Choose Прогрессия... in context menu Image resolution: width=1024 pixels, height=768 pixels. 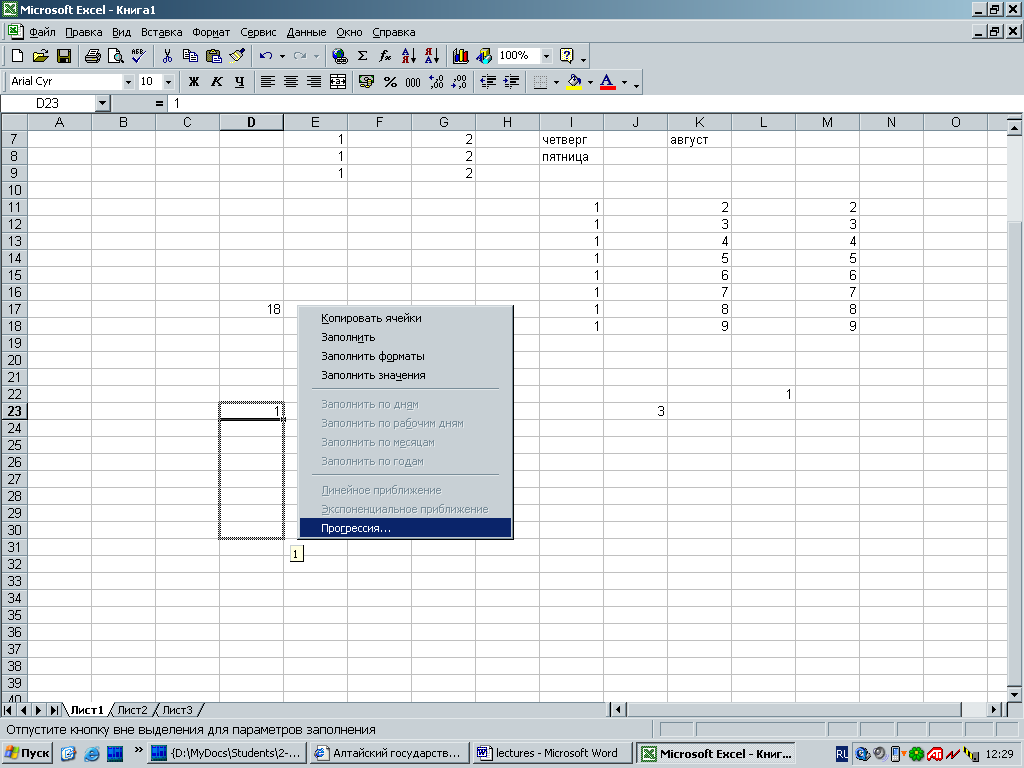pos(405,528)
